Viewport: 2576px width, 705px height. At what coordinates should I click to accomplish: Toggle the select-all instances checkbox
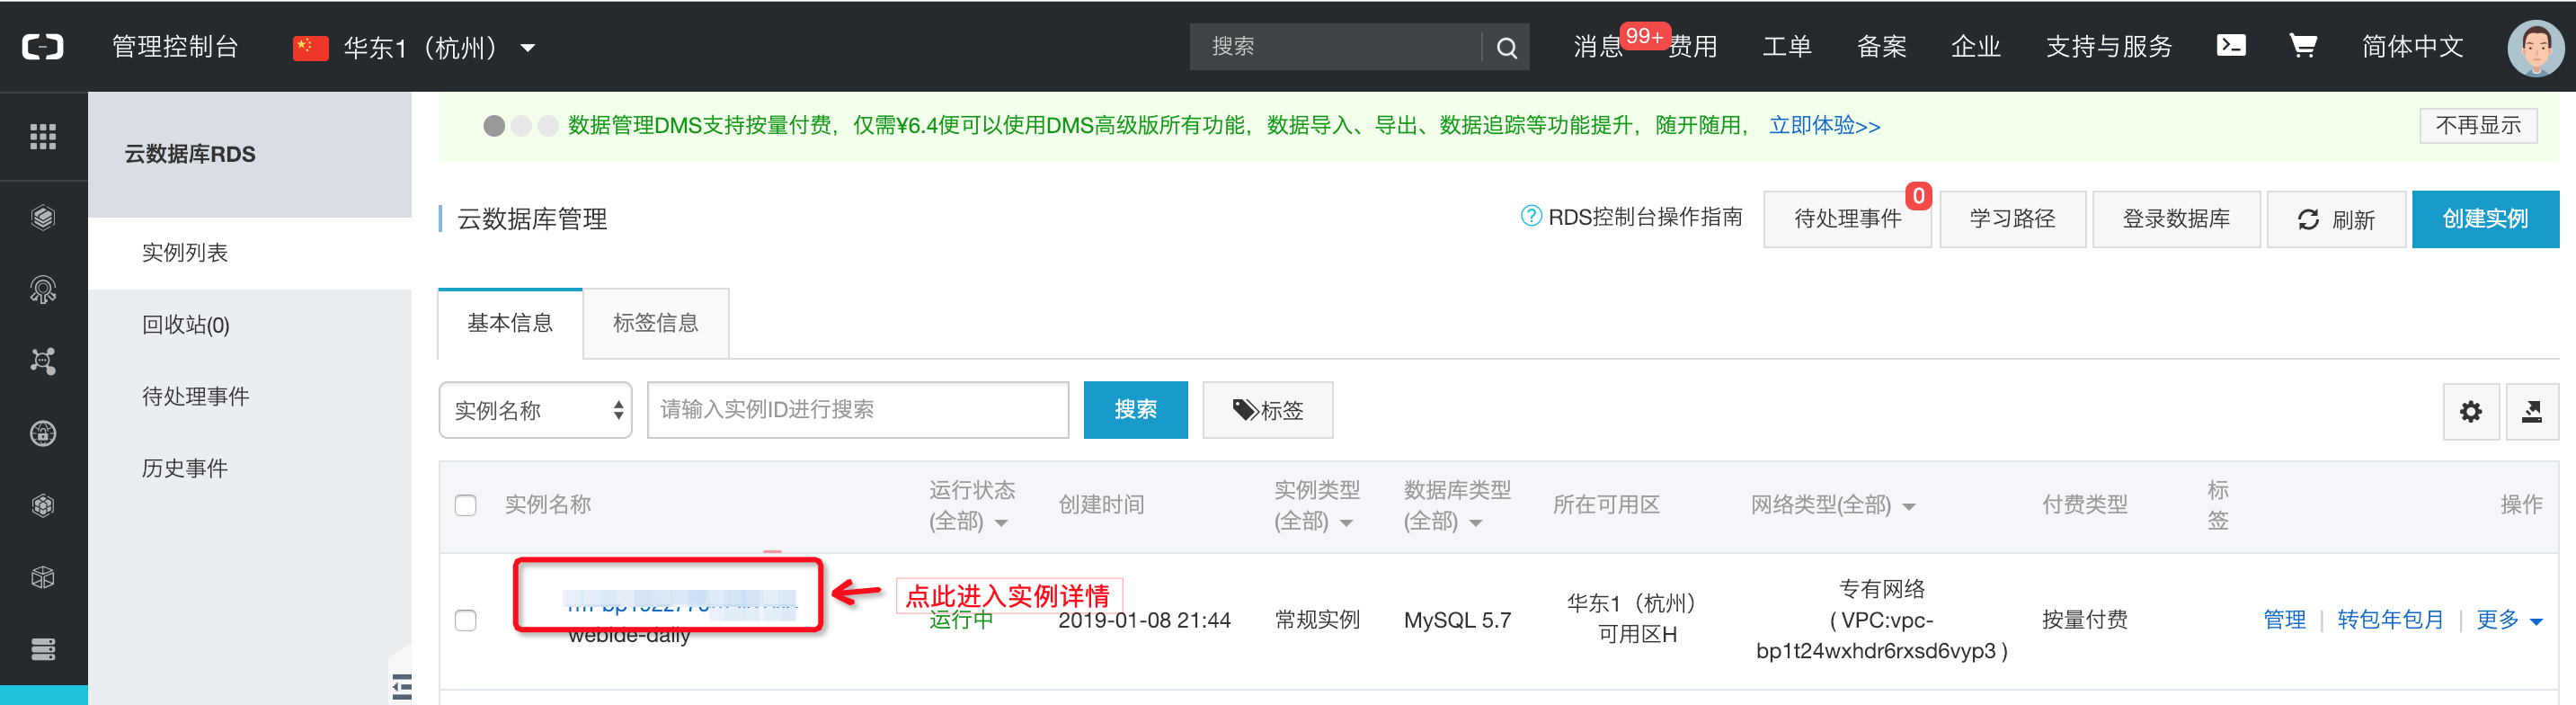coord(466,505)
